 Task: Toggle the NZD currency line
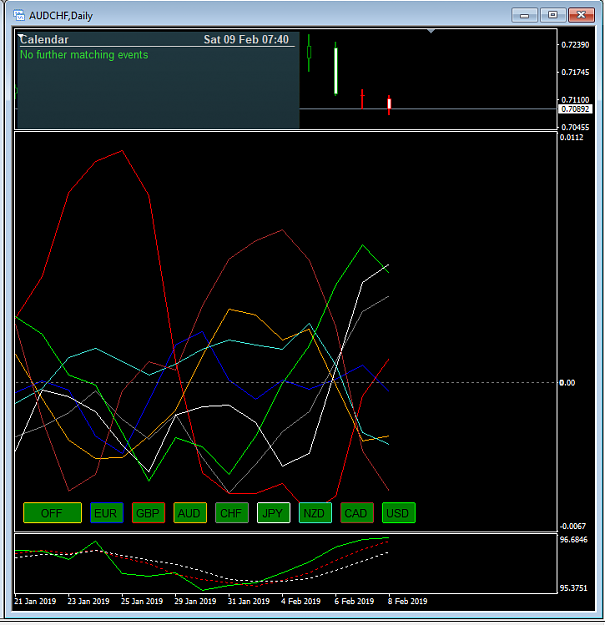(315, 513)
